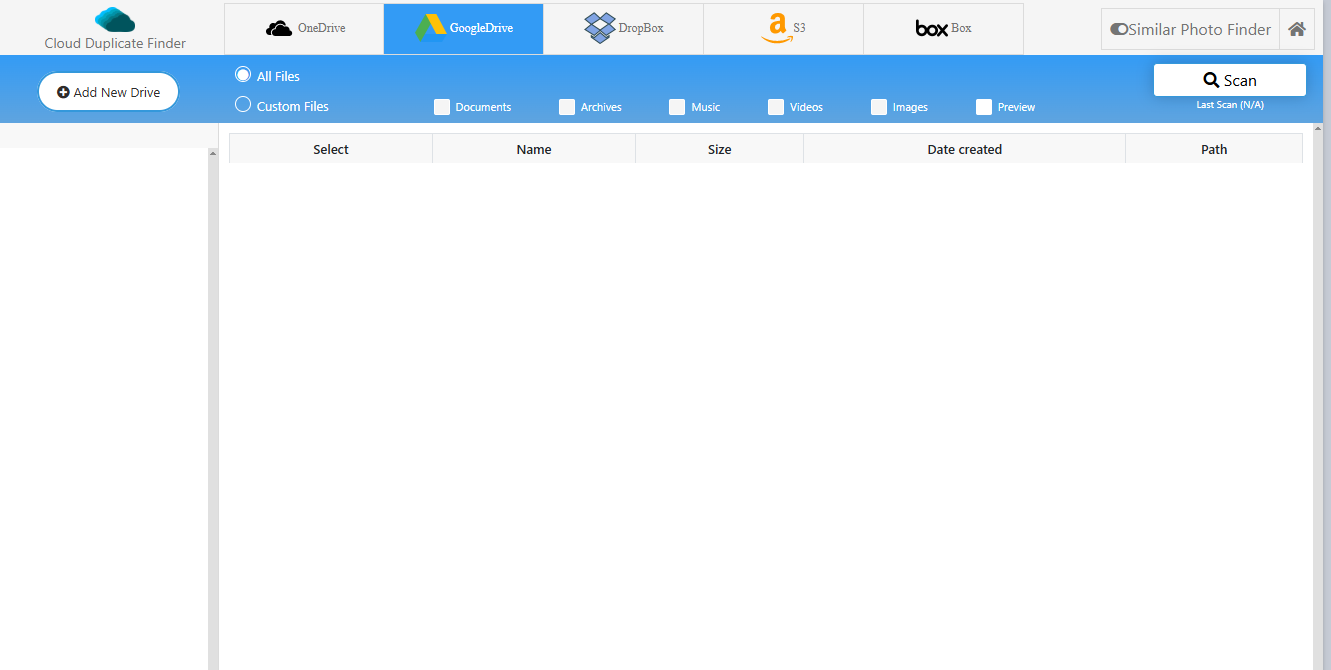Switch to the GoogleDrive tab
The width and height of the screenshot is (1331, 670).
tap(464, 29)
